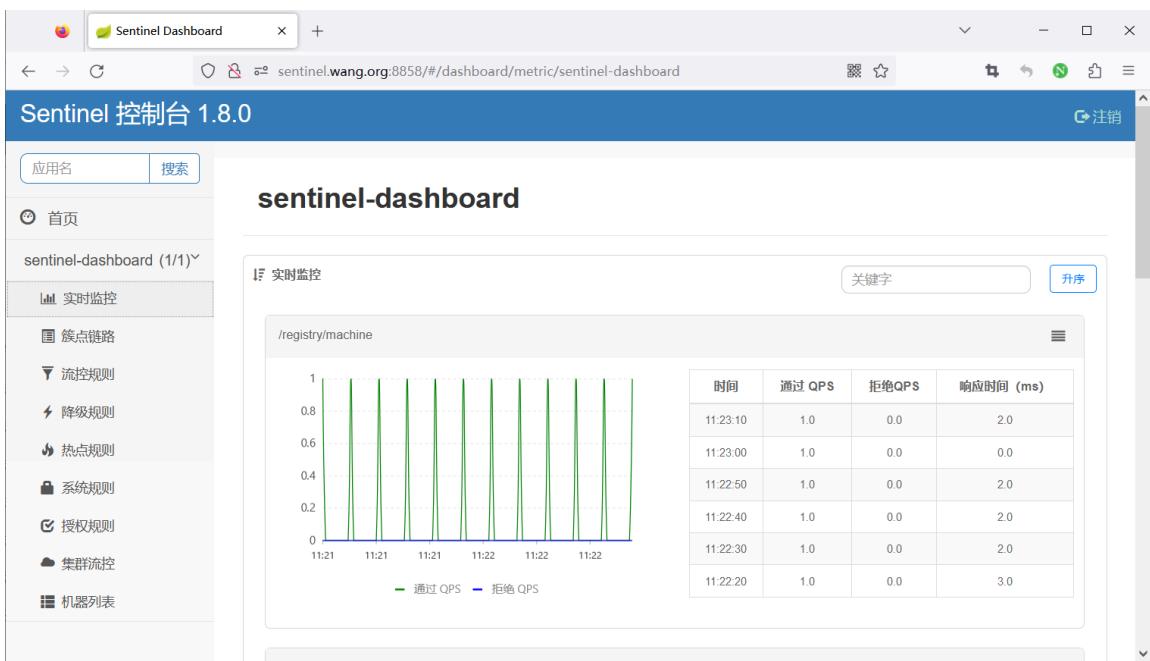Viewport: 1150px width, 661px height.
Task: Open the extensions puzzle piece menu
Action: (1094, 70)
